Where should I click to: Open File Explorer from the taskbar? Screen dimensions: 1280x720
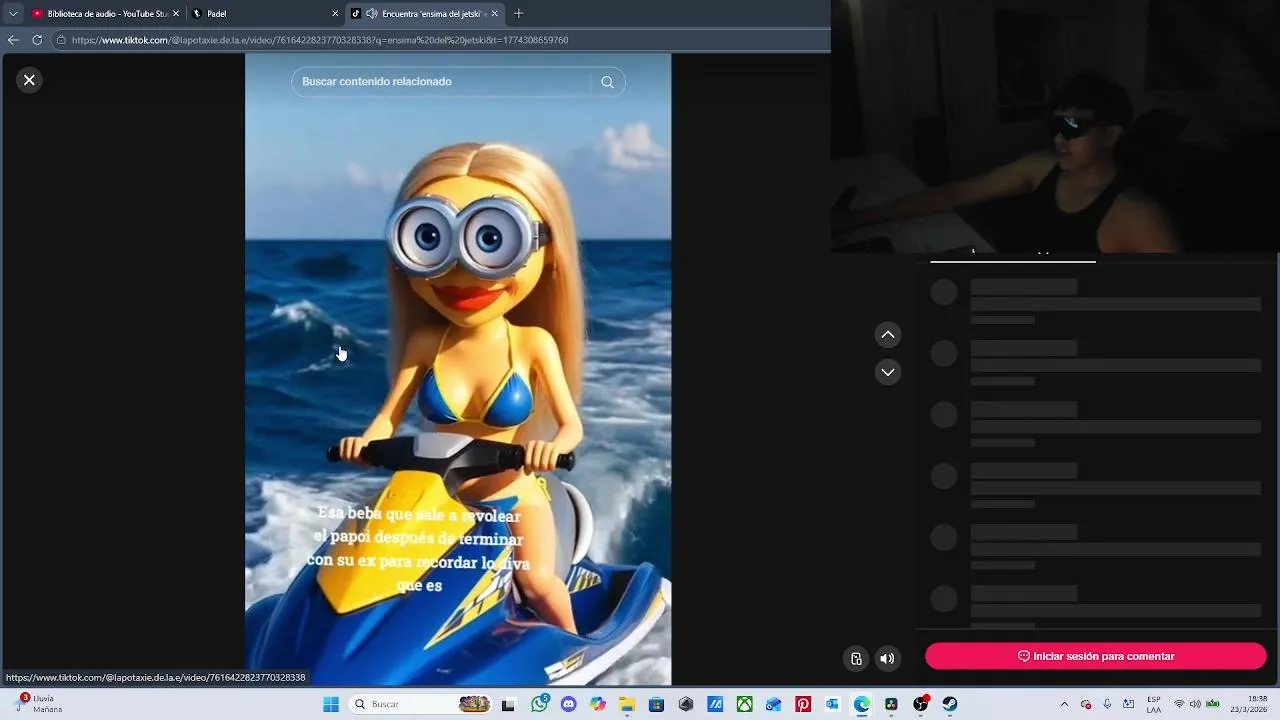[627, 704]
